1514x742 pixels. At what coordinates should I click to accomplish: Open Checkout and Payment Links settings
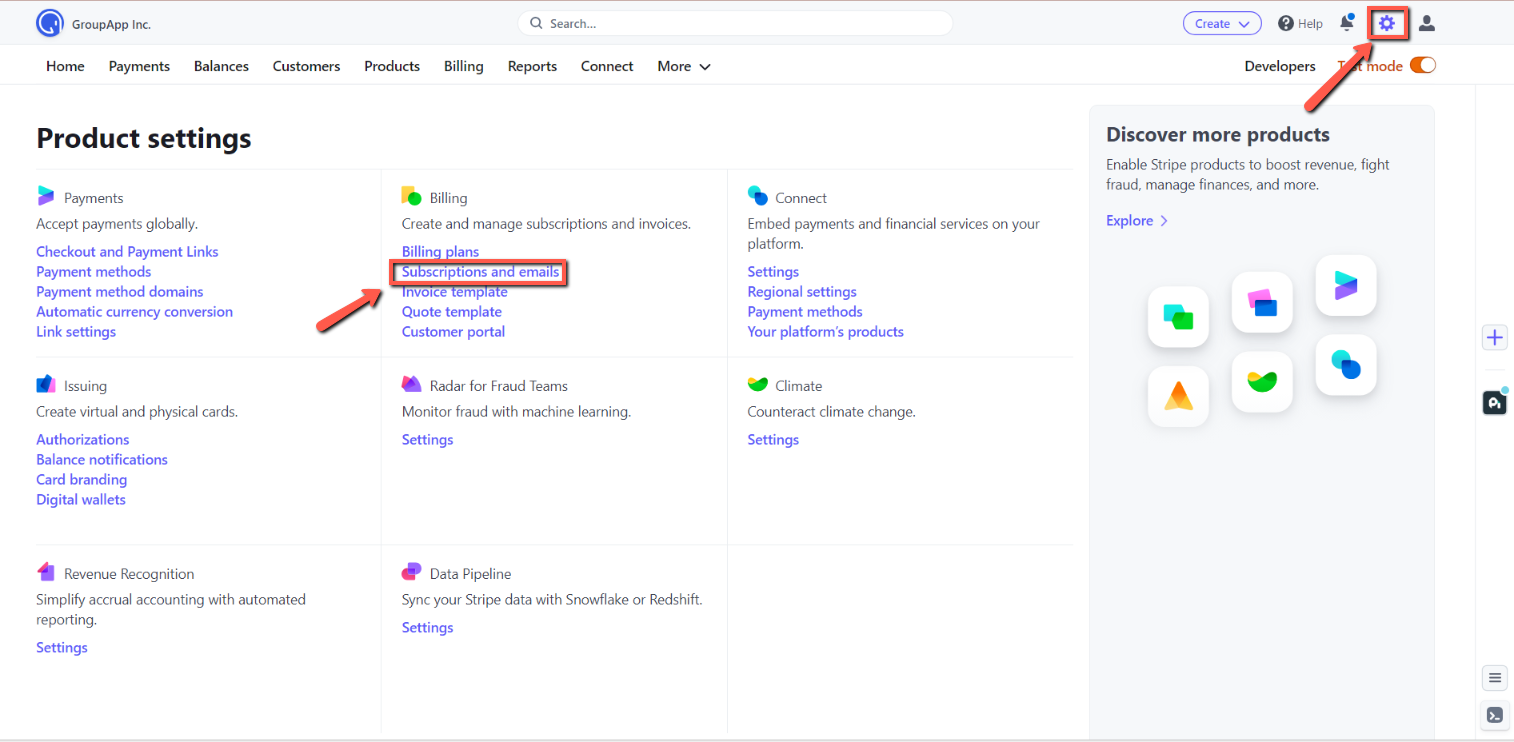point(127,252)
